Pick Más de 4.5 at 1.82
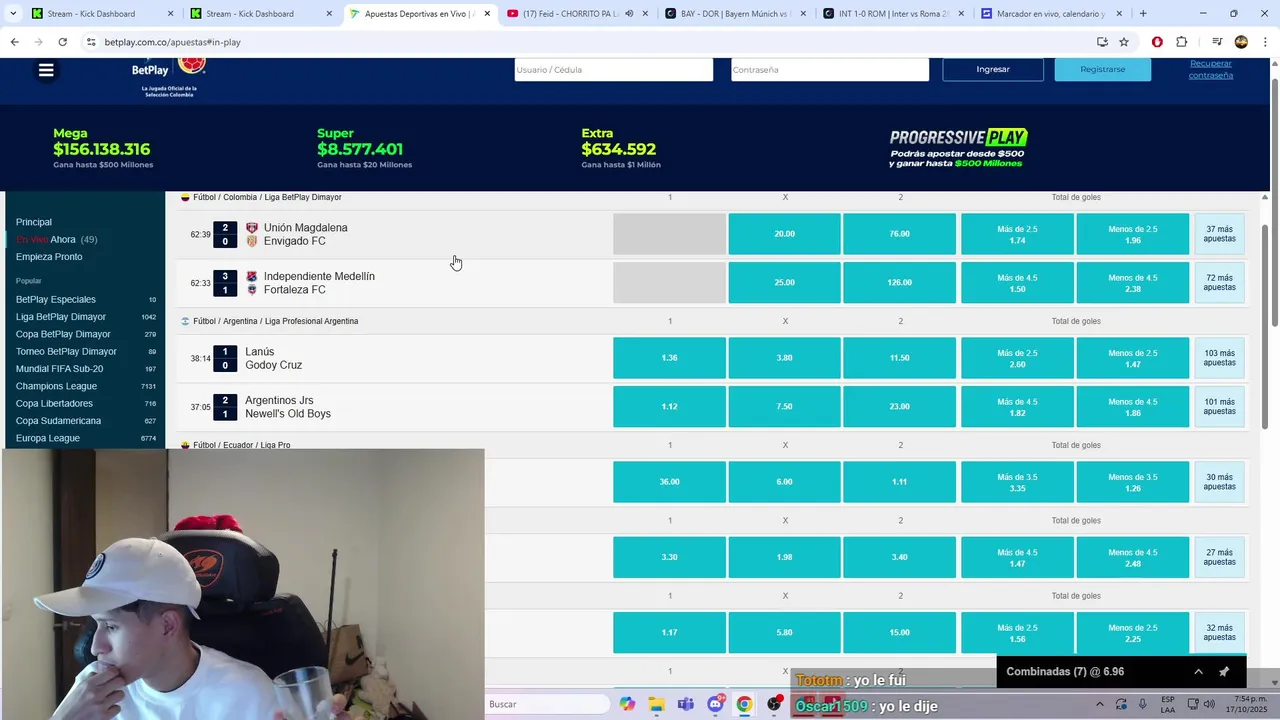Image resolution: width=1280 pixels, height=720 pixels. pos(1017,407)
